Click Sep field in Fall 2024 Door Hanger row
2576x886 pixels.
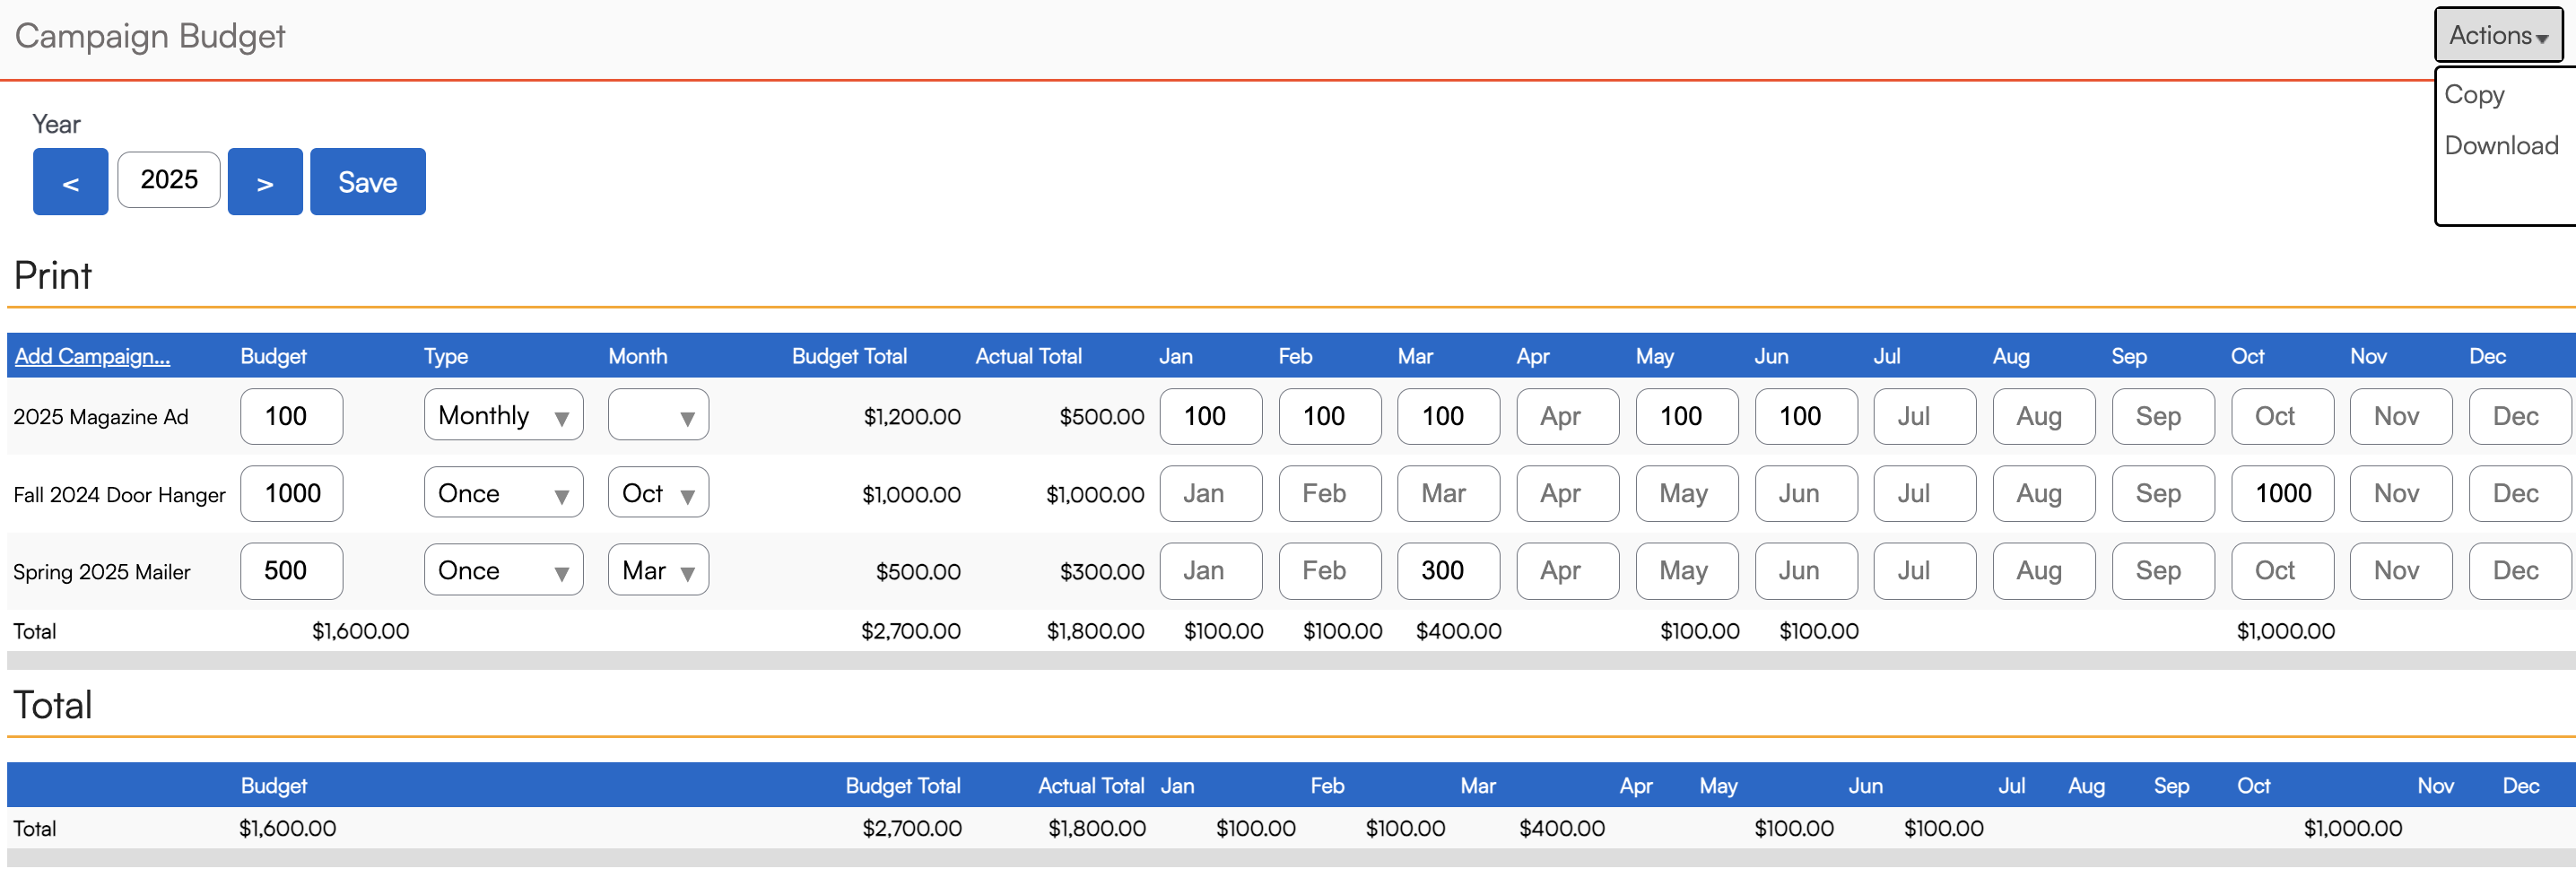[2163, 493]
